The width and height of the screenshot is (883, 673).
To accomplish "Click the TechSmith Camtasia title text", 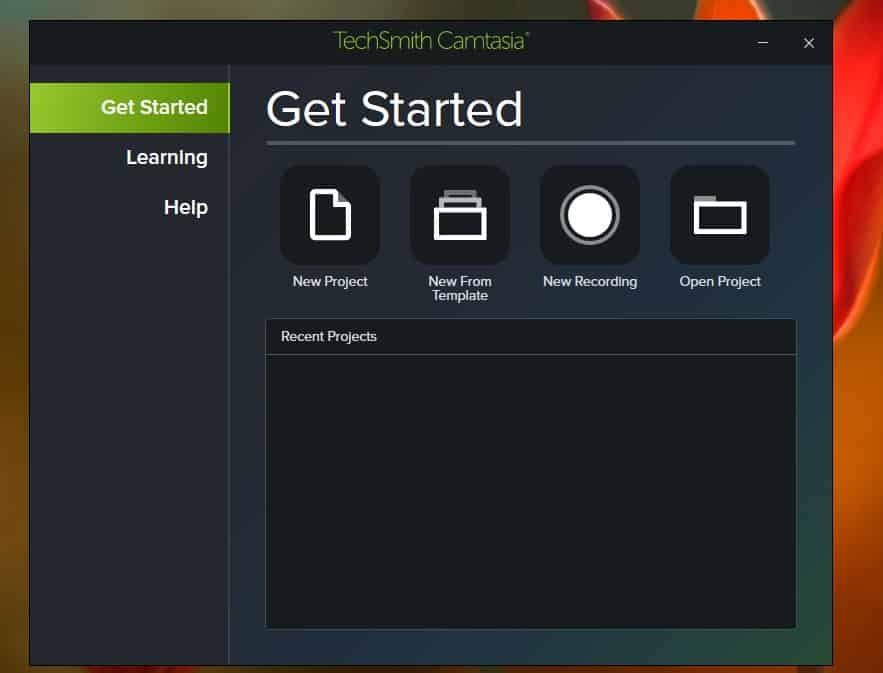I will coord(431,42).
